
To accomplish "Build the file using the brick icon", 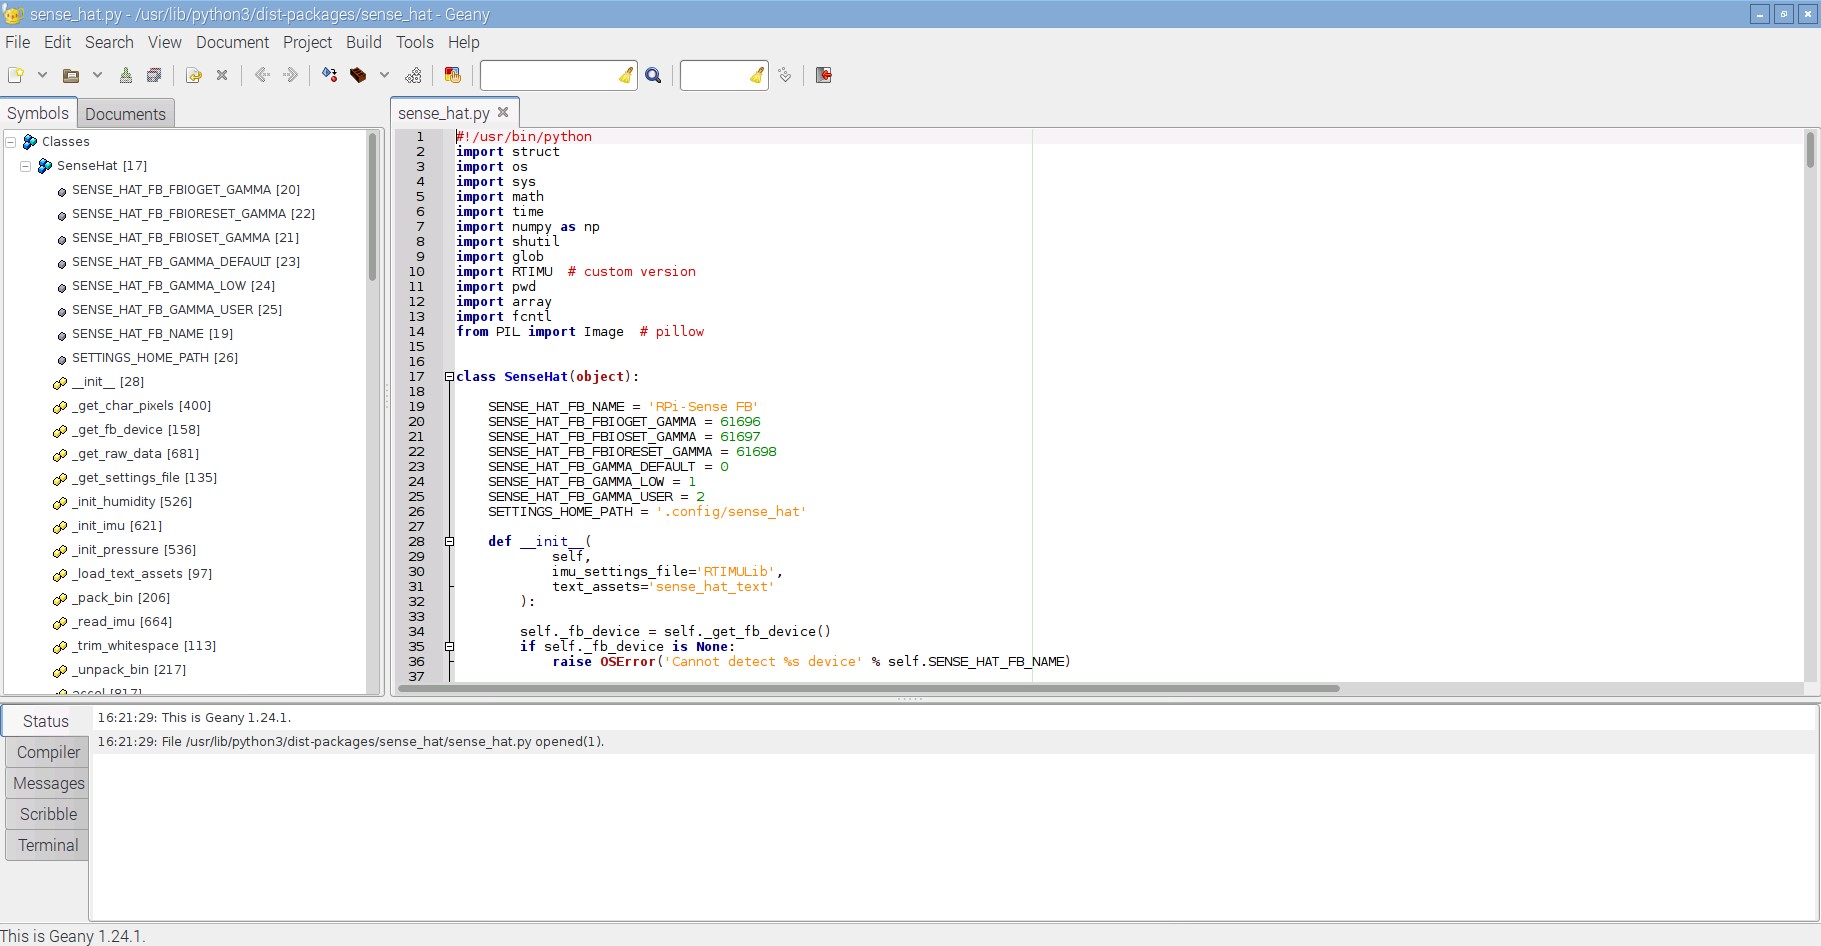I will pyautogui.click(x=358, y=75).
